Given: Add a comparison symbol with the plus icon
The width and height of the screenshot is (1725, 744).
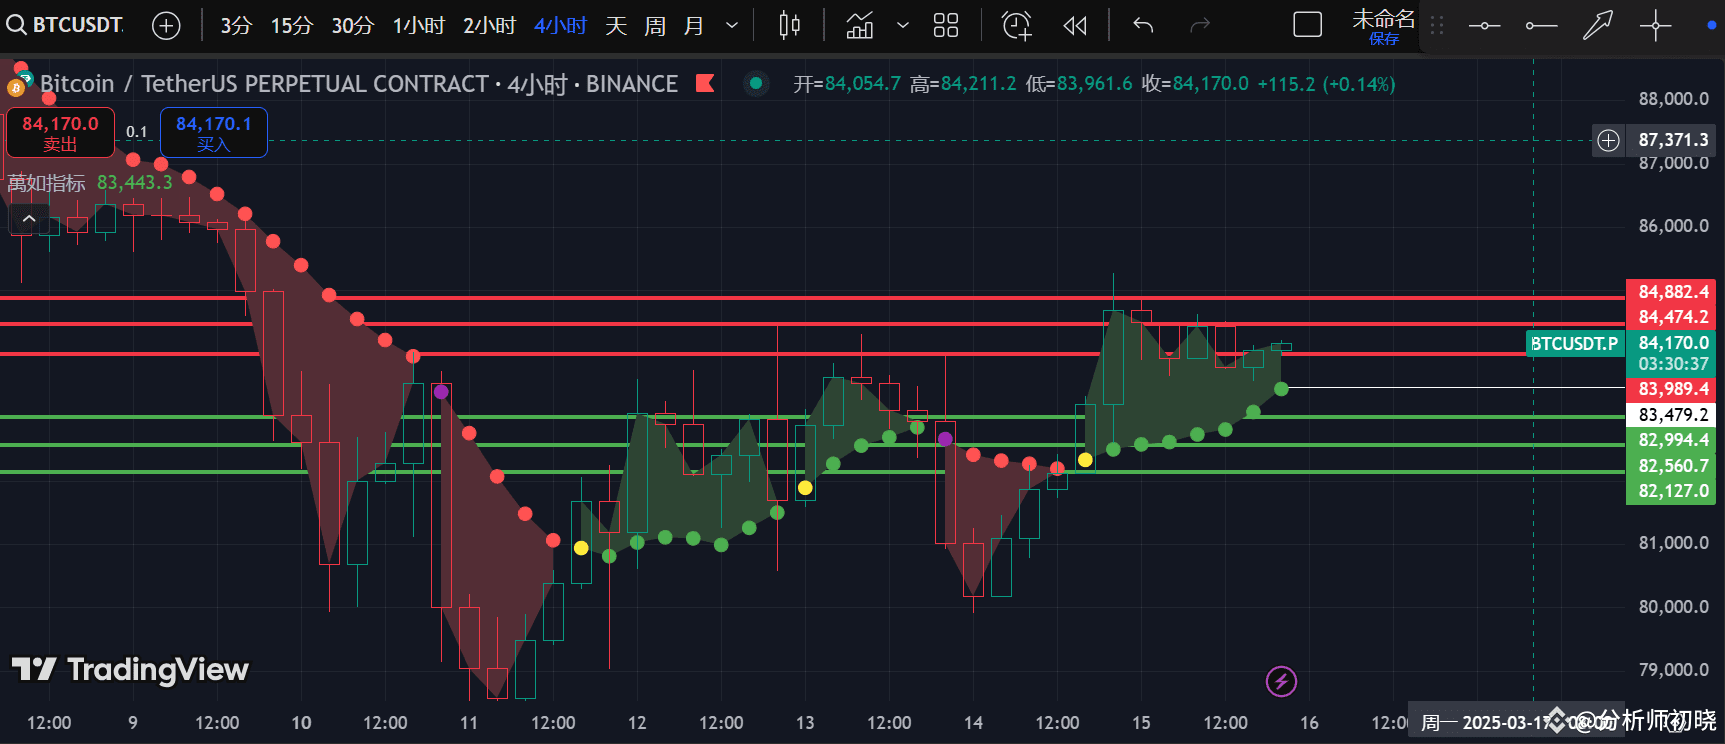Looking at the screenshot, I should tap(166, 26).
